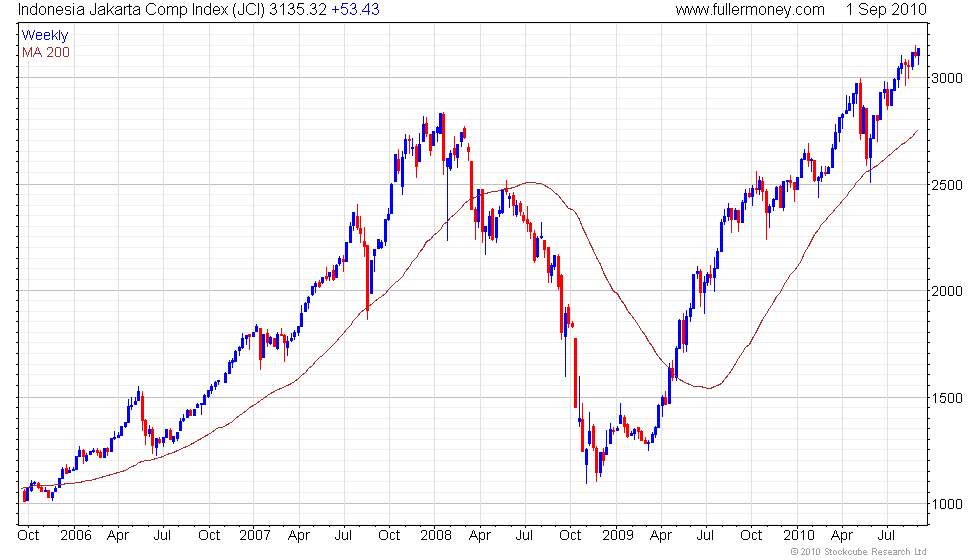Image resolution: width=980 pixels, height=560 pixels.
Task: Click the 2500 y-axis label
Action: 947,186
